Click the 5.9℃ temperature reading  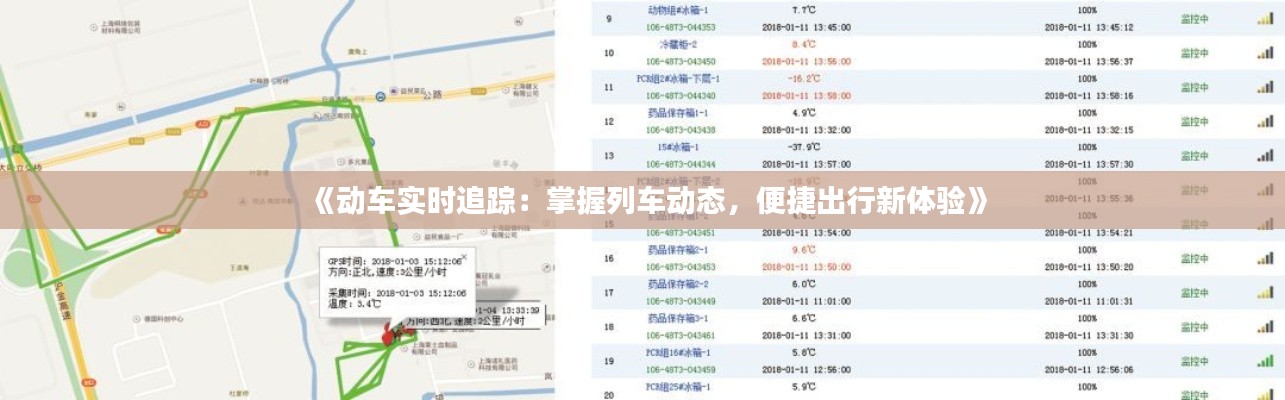tap(805, 386)
